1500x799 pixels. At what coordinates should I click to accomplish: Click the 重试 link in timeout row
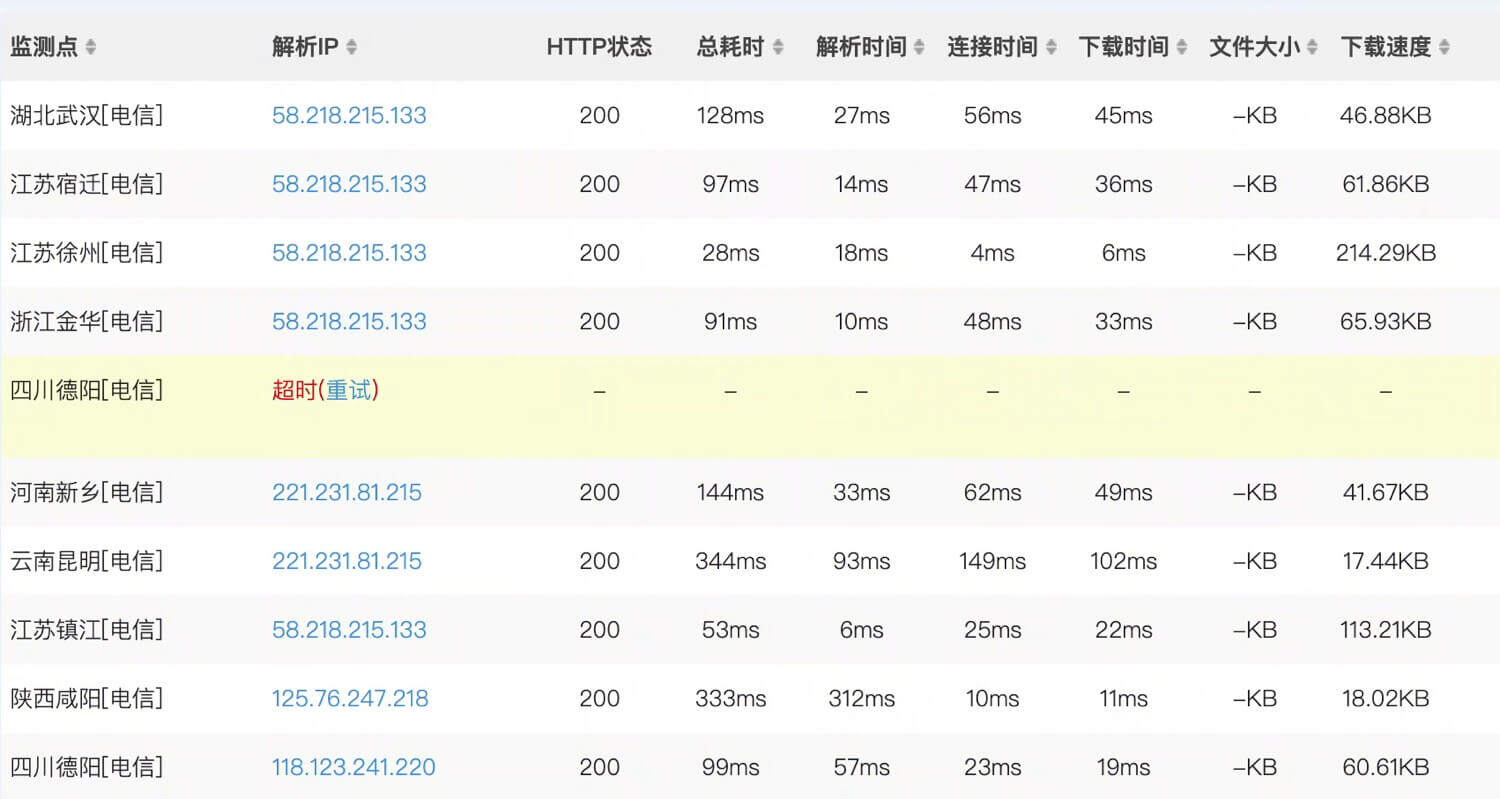349,390
